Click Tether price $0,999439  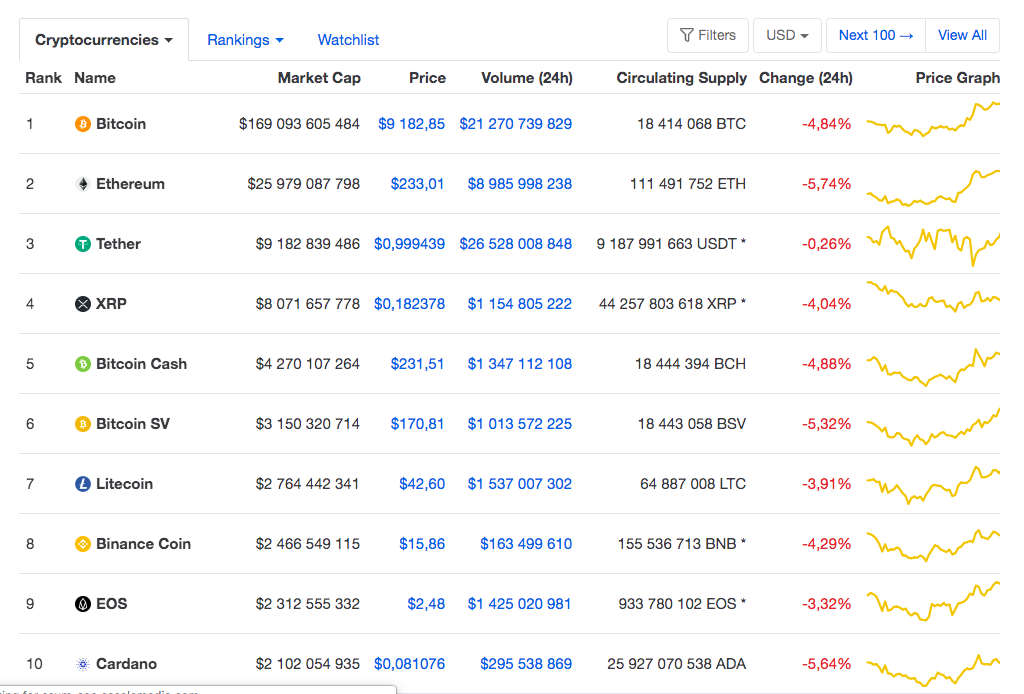tap(409, 244)
